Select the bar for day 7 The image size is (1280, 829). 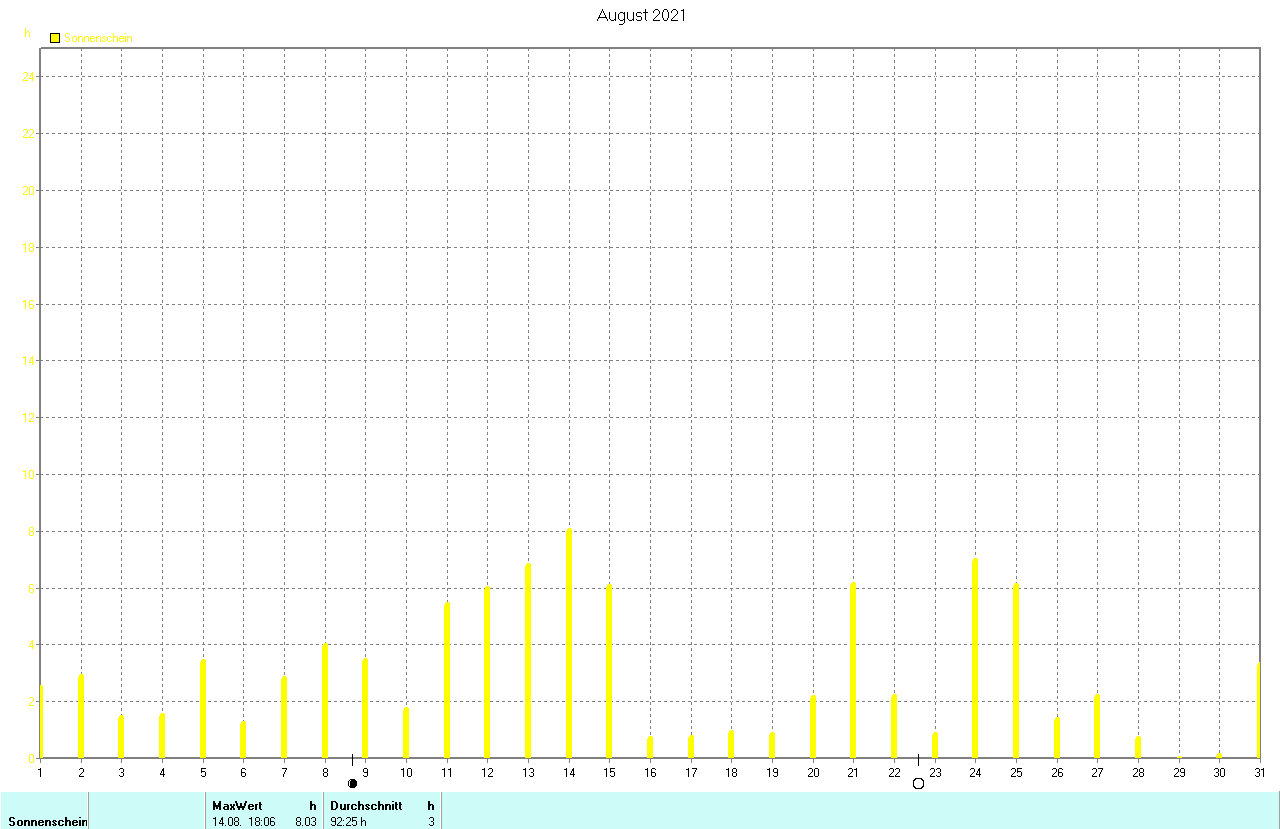click(284, 717)
